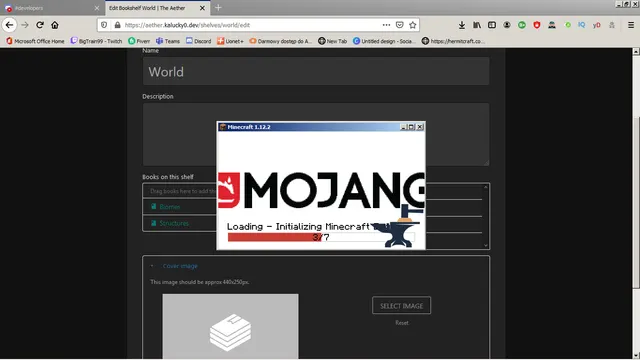The width and height of the screenshot is (640, 360).
Task: Open the Teams bookmark
Action: click(168, 41)
